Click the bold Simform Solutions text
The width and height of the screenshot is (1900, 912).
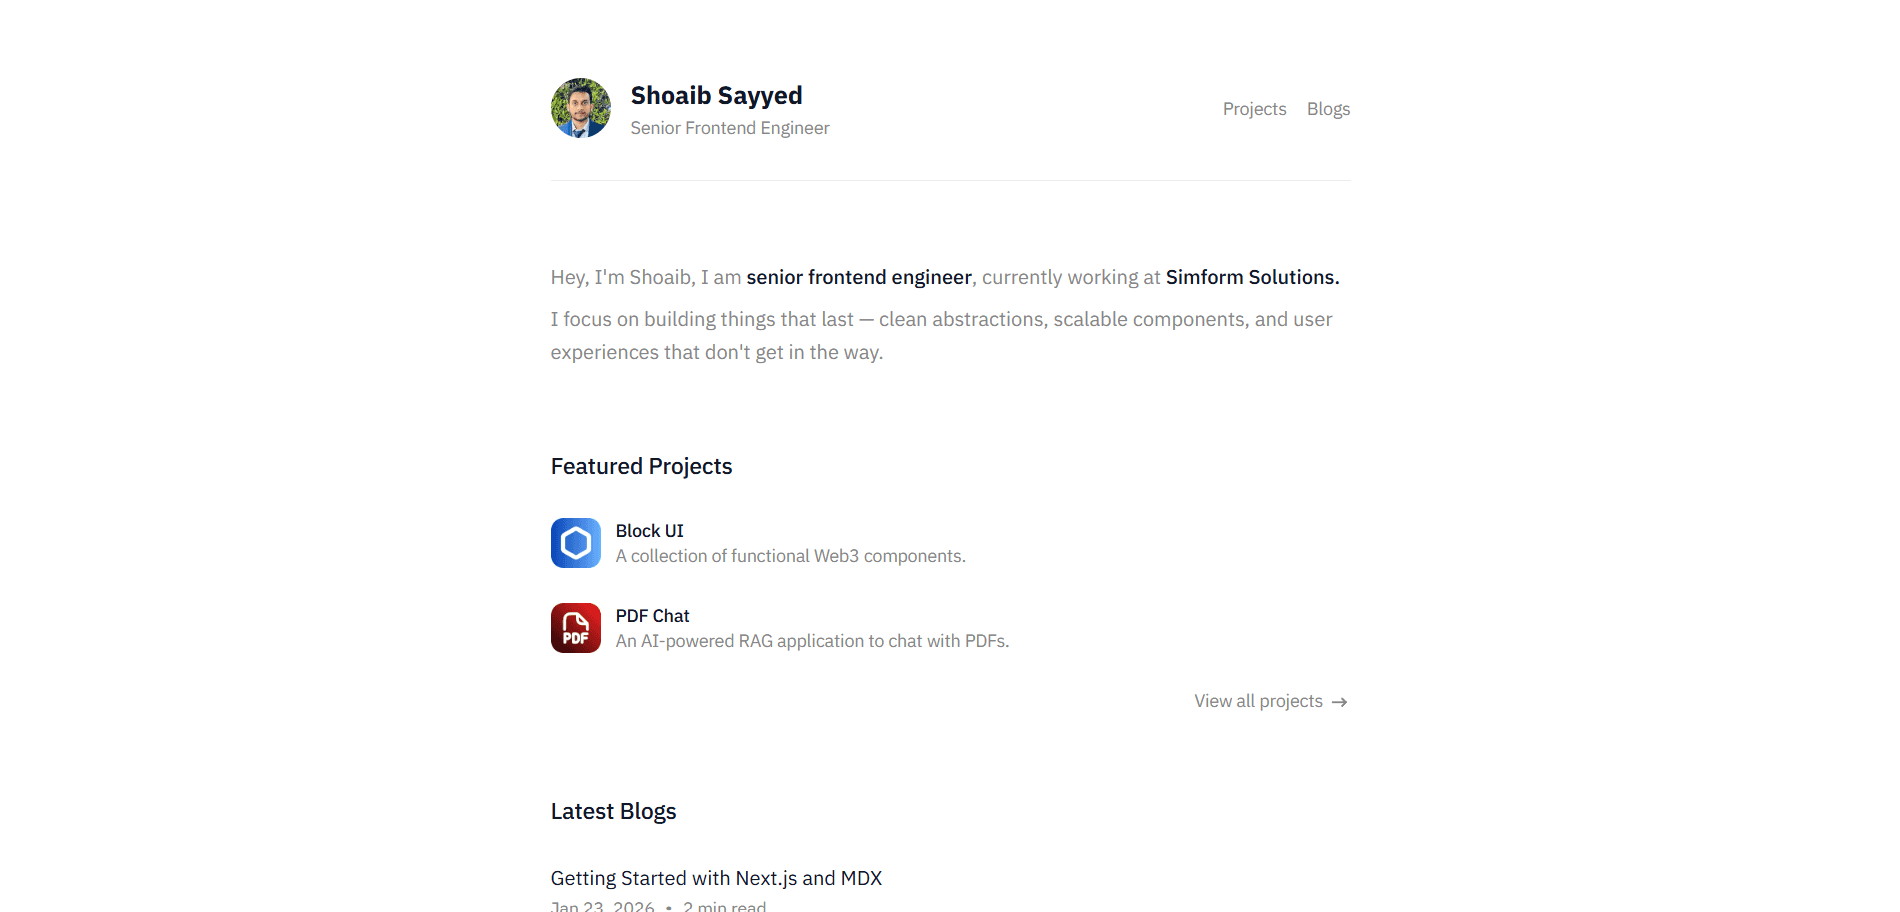1250,277
